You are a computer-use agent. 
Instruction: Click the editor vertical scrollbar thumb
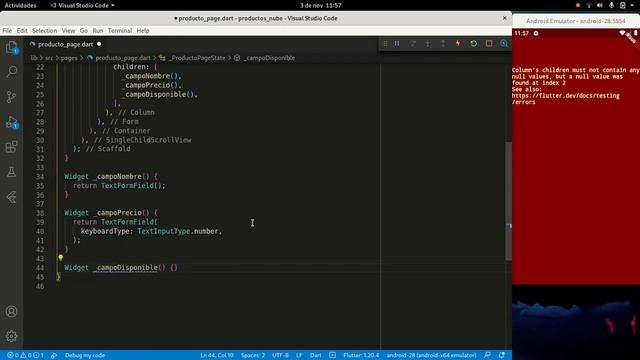(509, 201)
